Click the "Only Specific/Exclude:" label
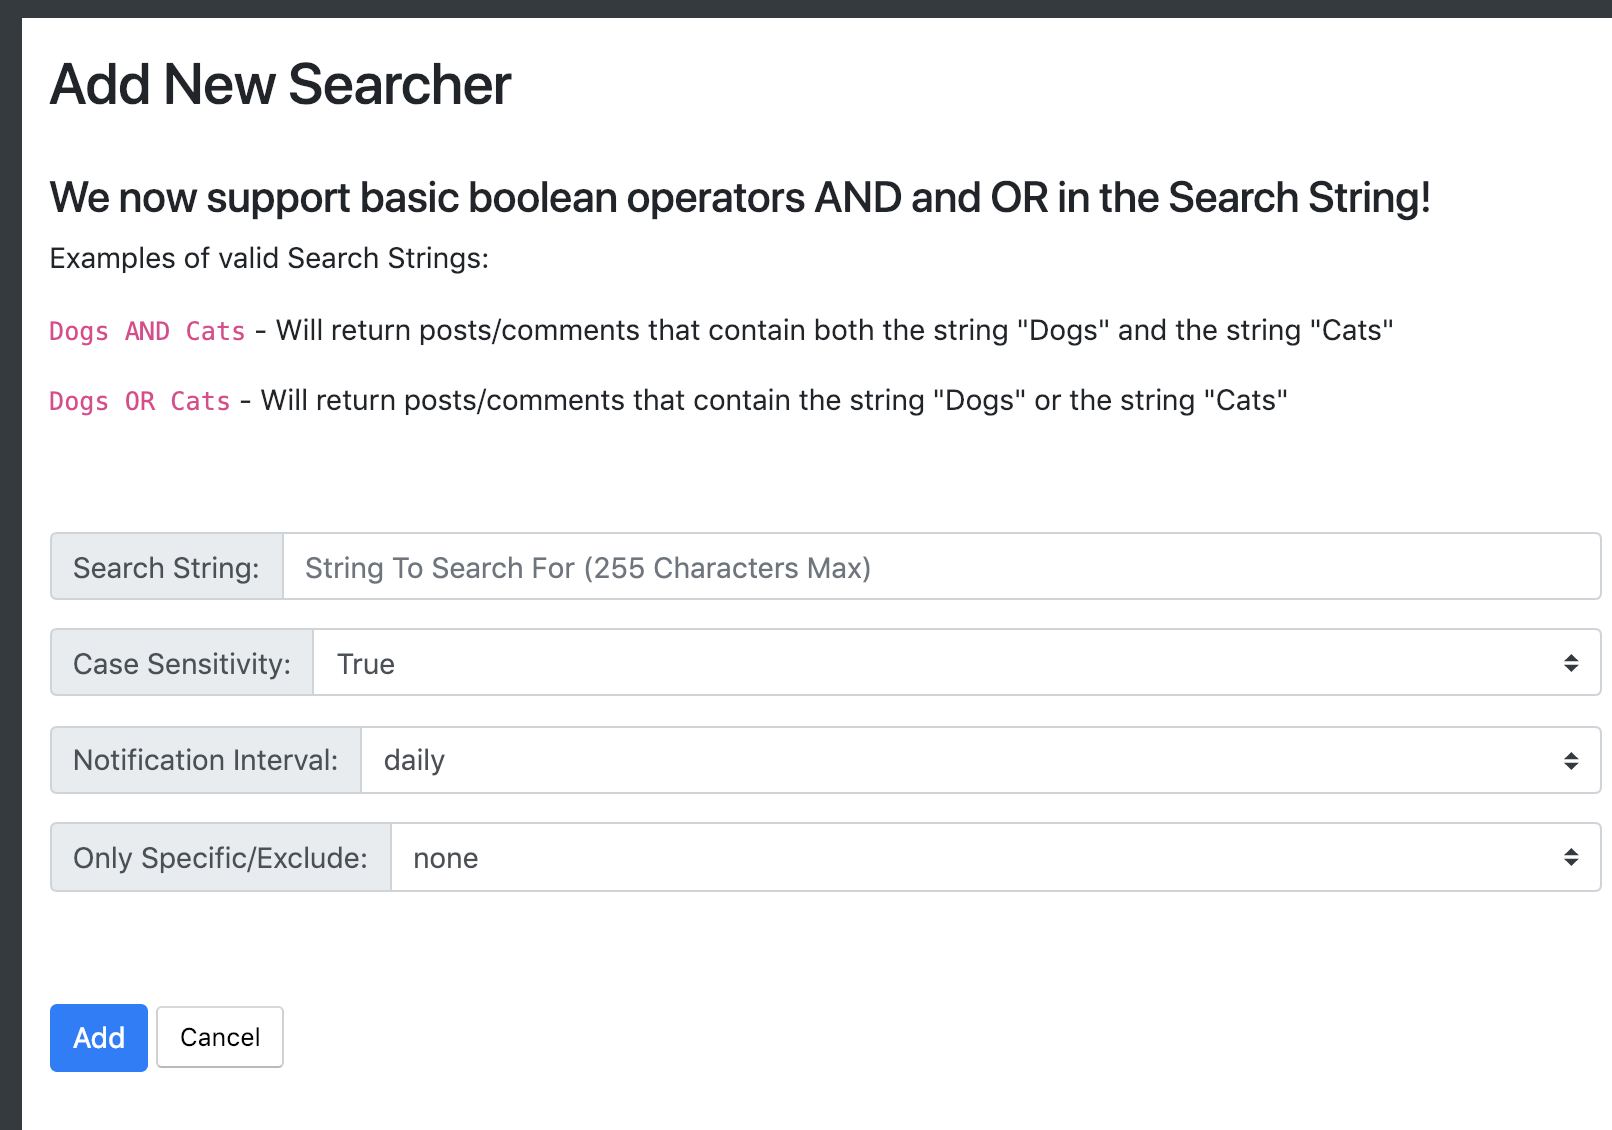Screen dimensions: 1612x1130 pyautogui.click(x=220, y=858)
